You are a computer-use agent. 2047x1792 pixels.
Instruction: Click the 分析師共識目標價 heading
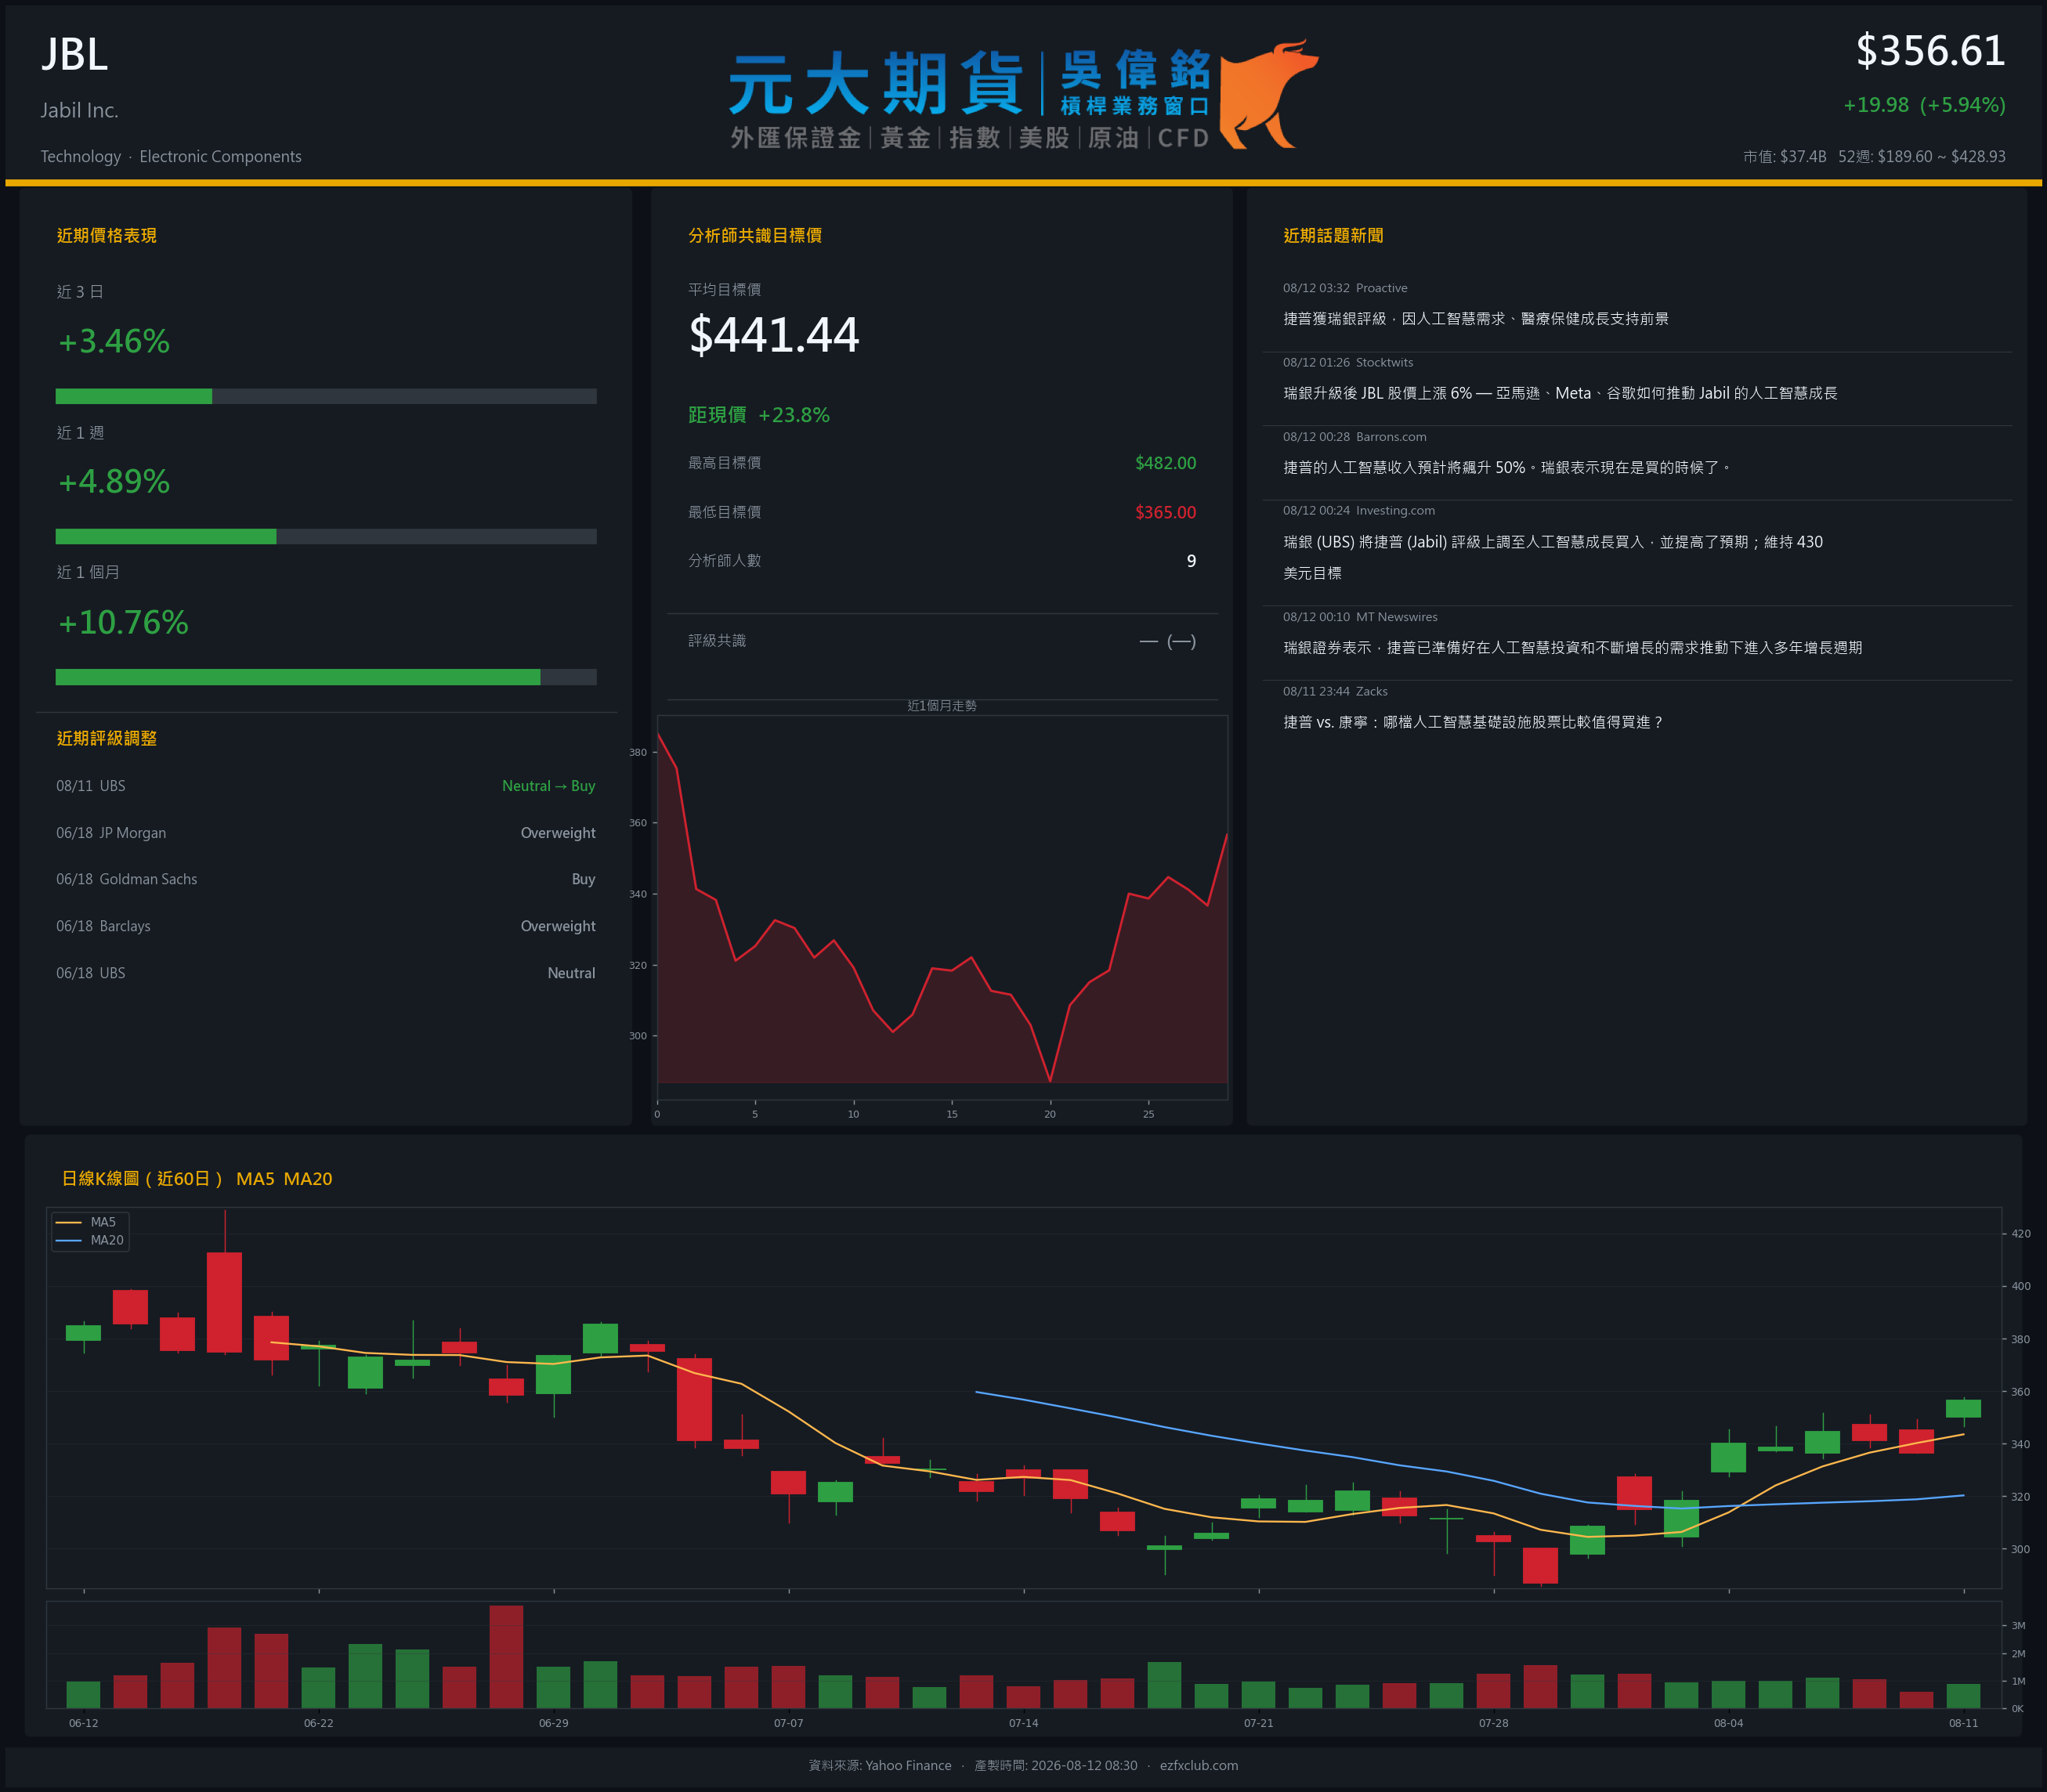point(755,235)
